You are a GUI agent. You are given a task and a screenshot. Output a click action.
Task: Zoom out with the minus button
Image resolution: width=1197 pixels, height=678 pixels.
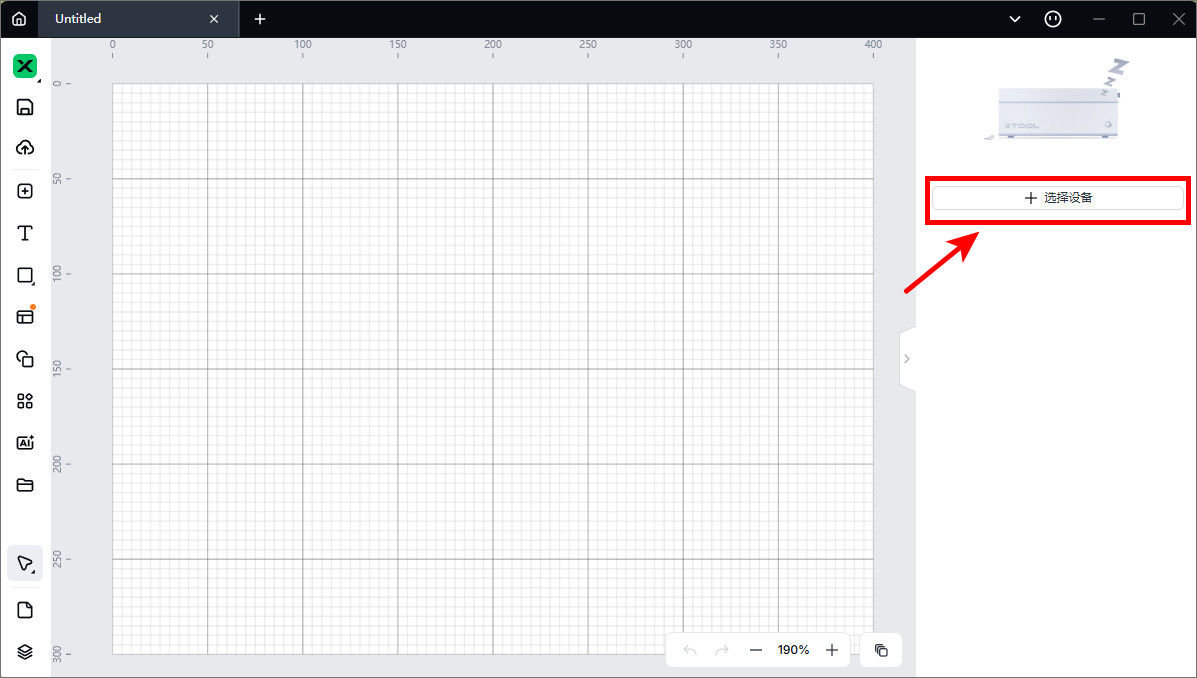(x=755, y=650)
